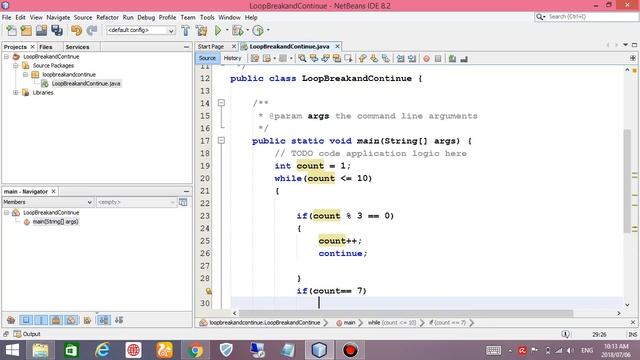The image size is (640, 360).
Task: Toggle Sort by Name in Navigator
Action: click(104, 320)
